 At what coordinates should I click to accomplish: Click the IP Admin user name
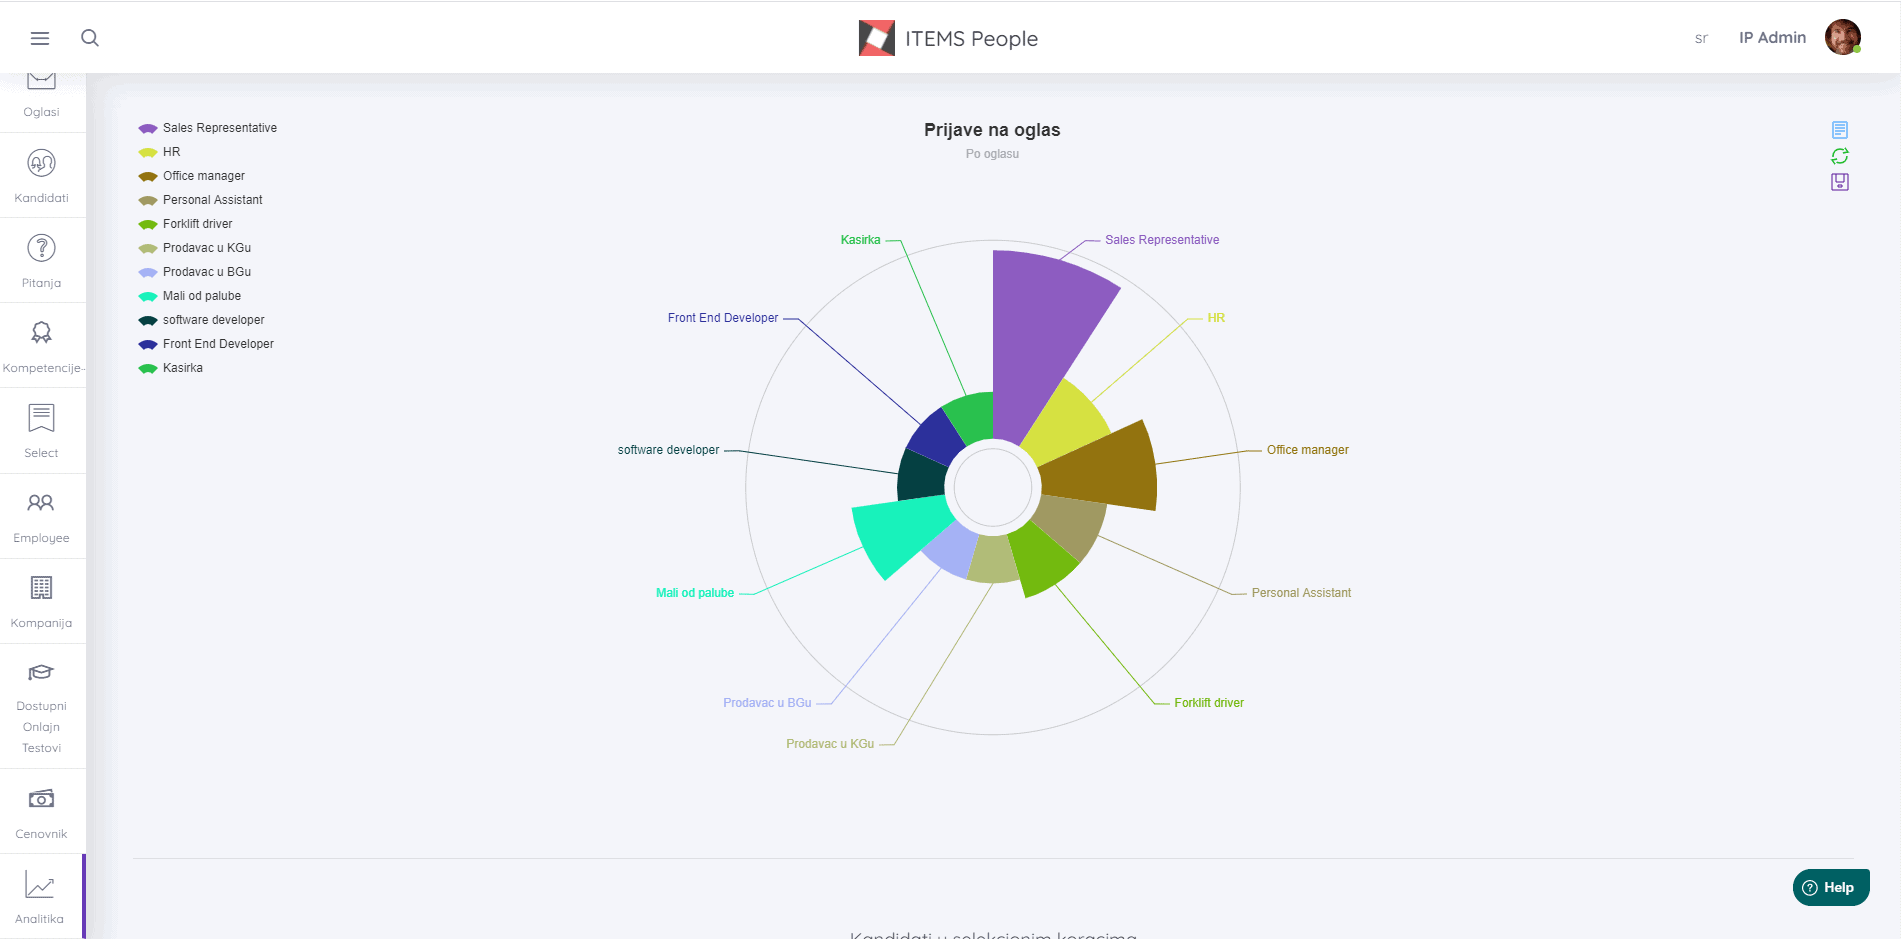[1772, 37]
